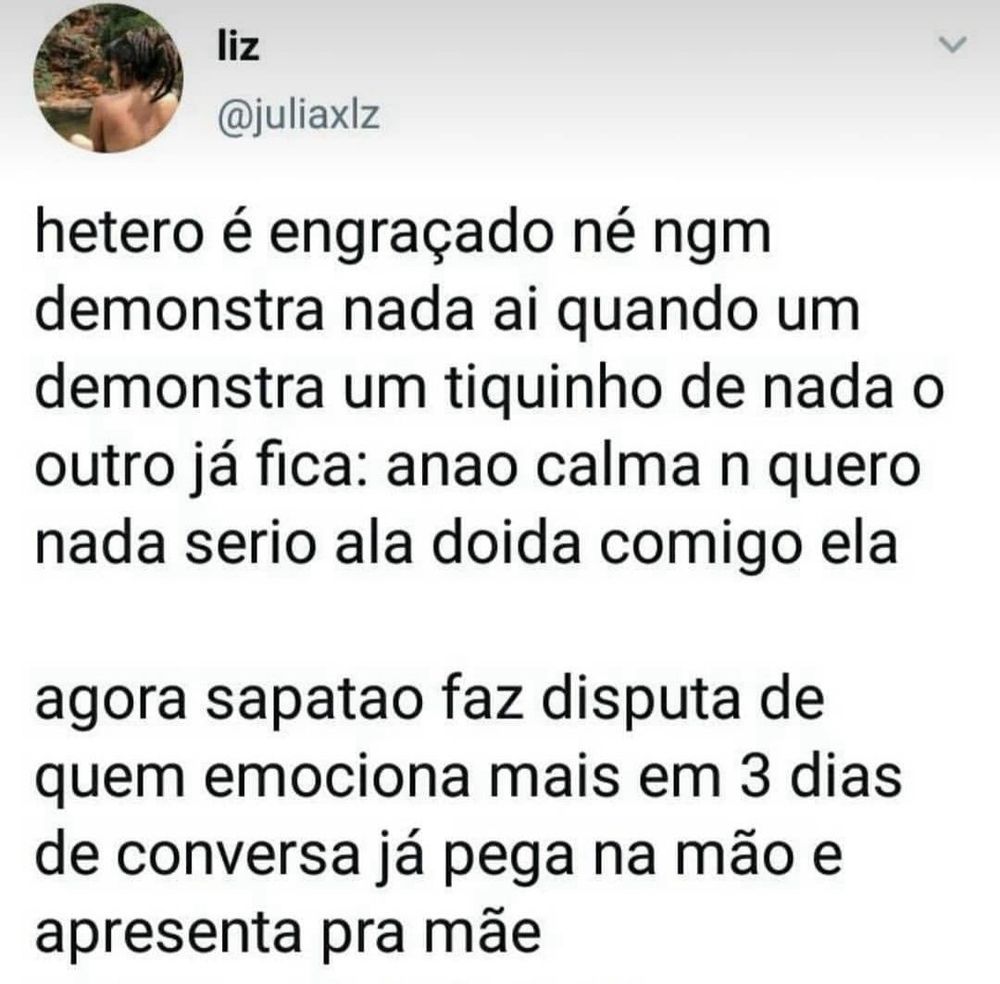Screen dimensions: 1000x984
Task: Click the word sapatao in the second paragraph
Action: tap(314, 703)
